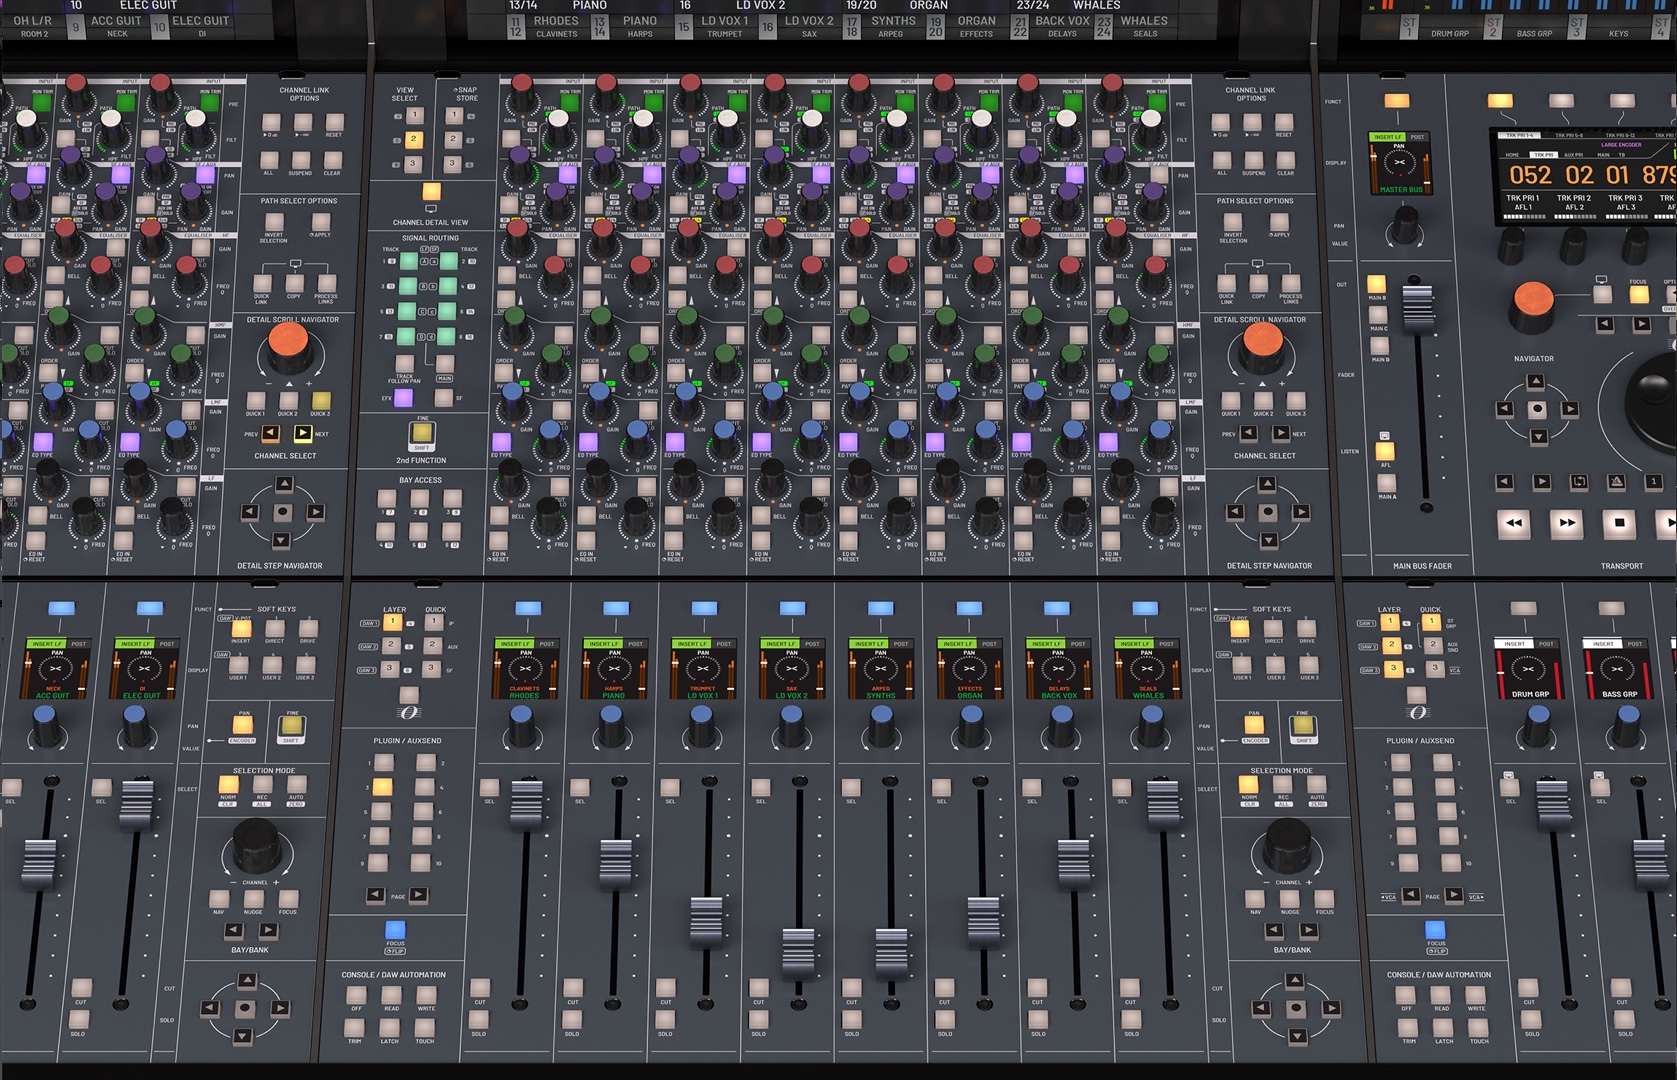Click the center dot key on the NAVIGATOR pad
The height and width of the screenshot is (1080, 1677).
[1537, 409]
